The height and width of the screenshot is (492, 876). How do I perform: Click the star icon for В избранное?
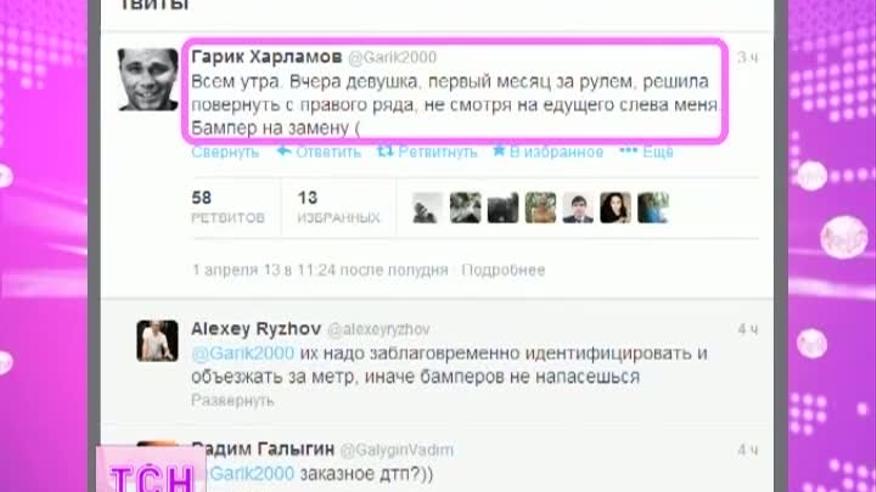point(499,151)
